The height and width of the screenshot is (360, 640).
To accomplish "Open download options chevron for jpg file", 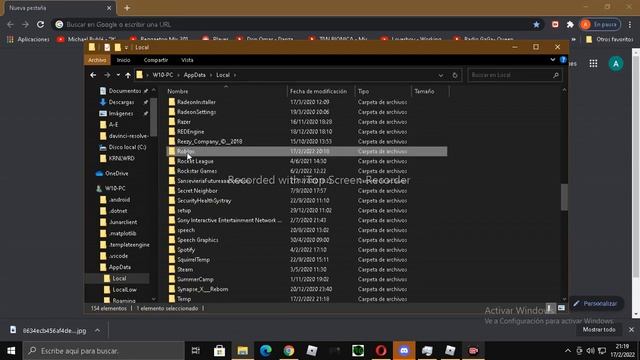I will click(x=98, y=330).
